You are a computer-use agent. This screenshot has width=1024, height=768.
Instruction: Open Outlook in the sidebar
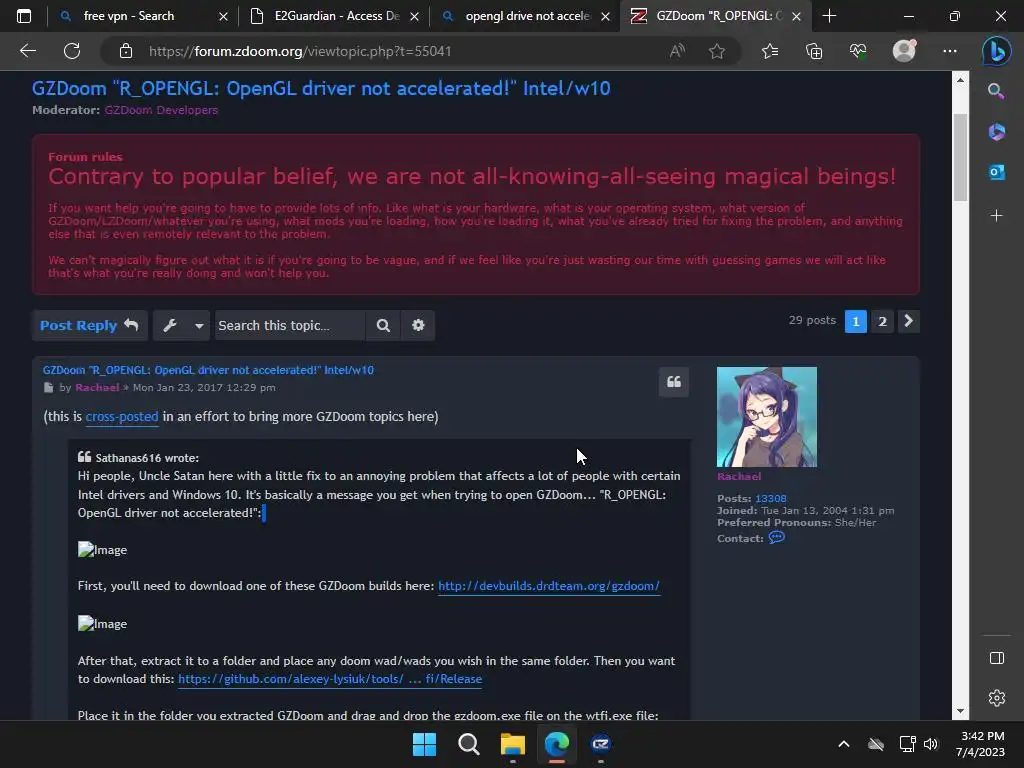[x=996, y=172]
